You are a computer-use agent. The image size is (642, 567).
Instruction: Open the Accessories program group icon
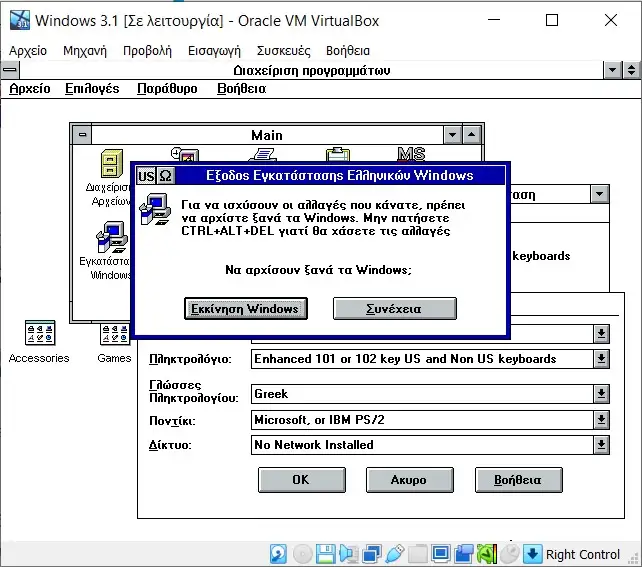[40, 332]
